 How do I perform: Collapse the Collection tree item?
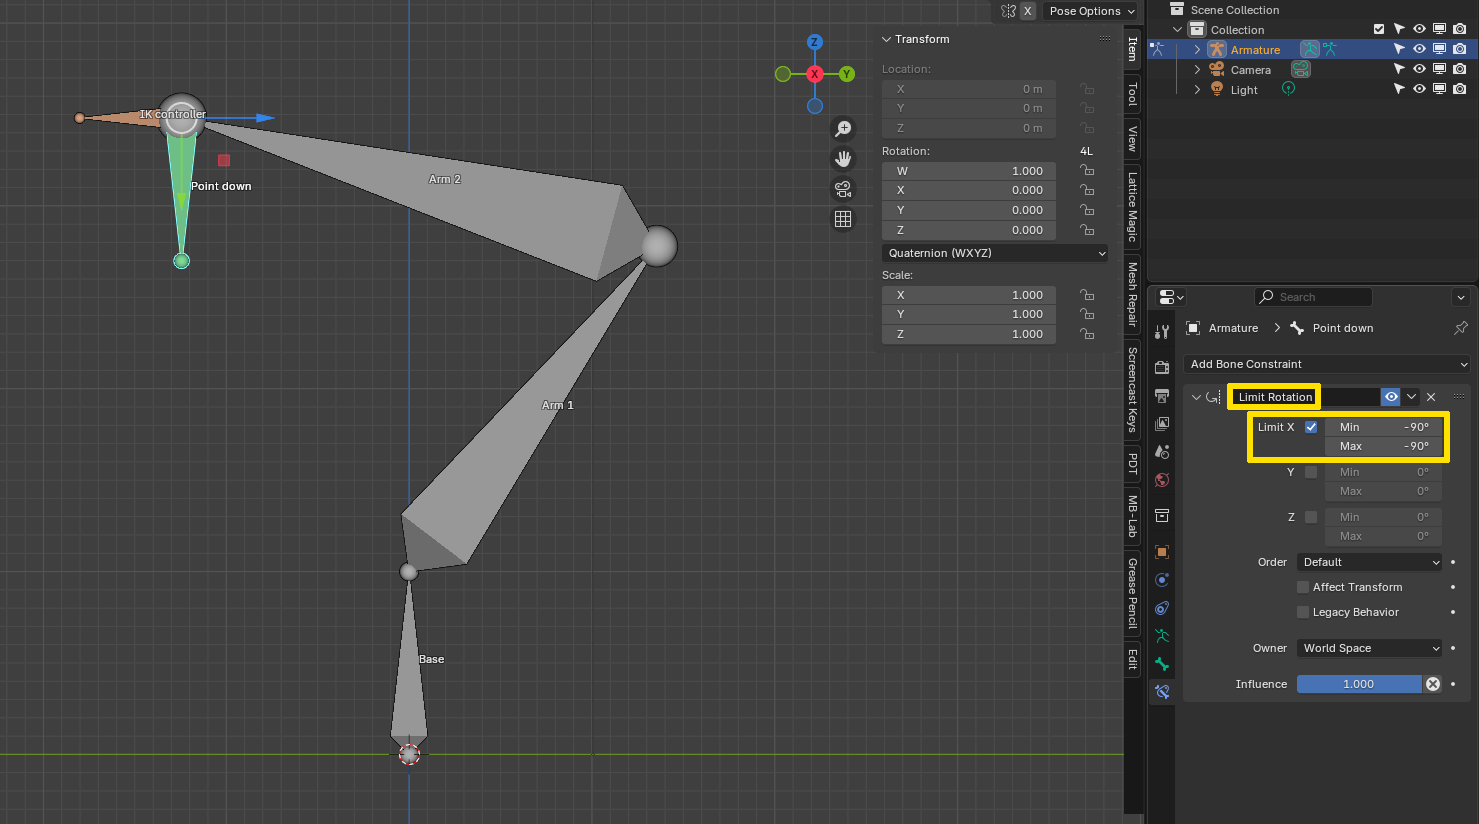(1177, 29)
